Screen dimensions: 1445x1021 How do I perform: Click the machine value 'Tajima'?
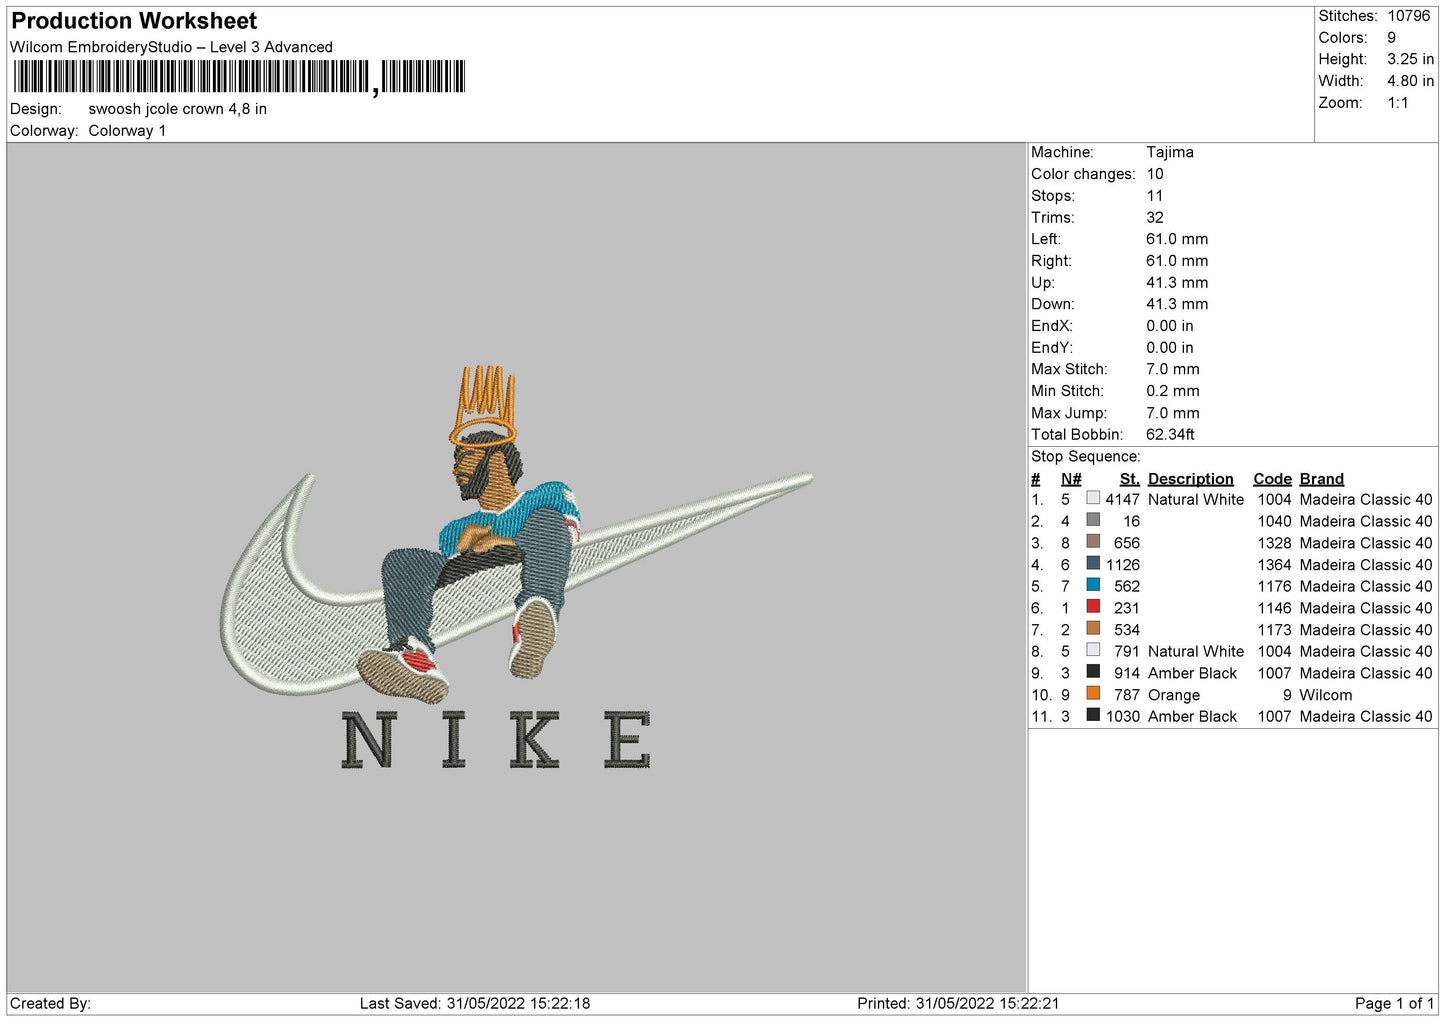point(1170,152)
